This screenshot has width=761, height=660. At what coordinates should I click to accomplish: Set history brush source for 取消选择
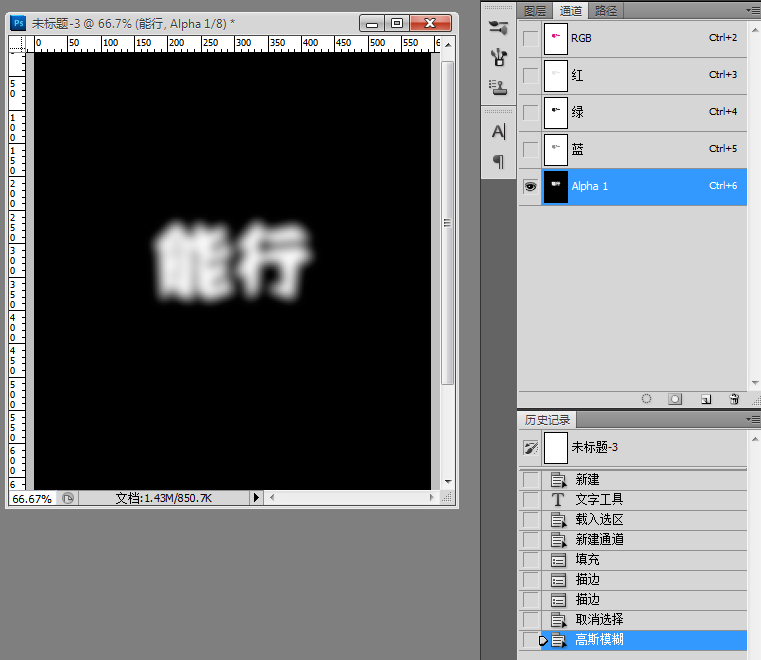pyautogui.click(x=531, y=620)
